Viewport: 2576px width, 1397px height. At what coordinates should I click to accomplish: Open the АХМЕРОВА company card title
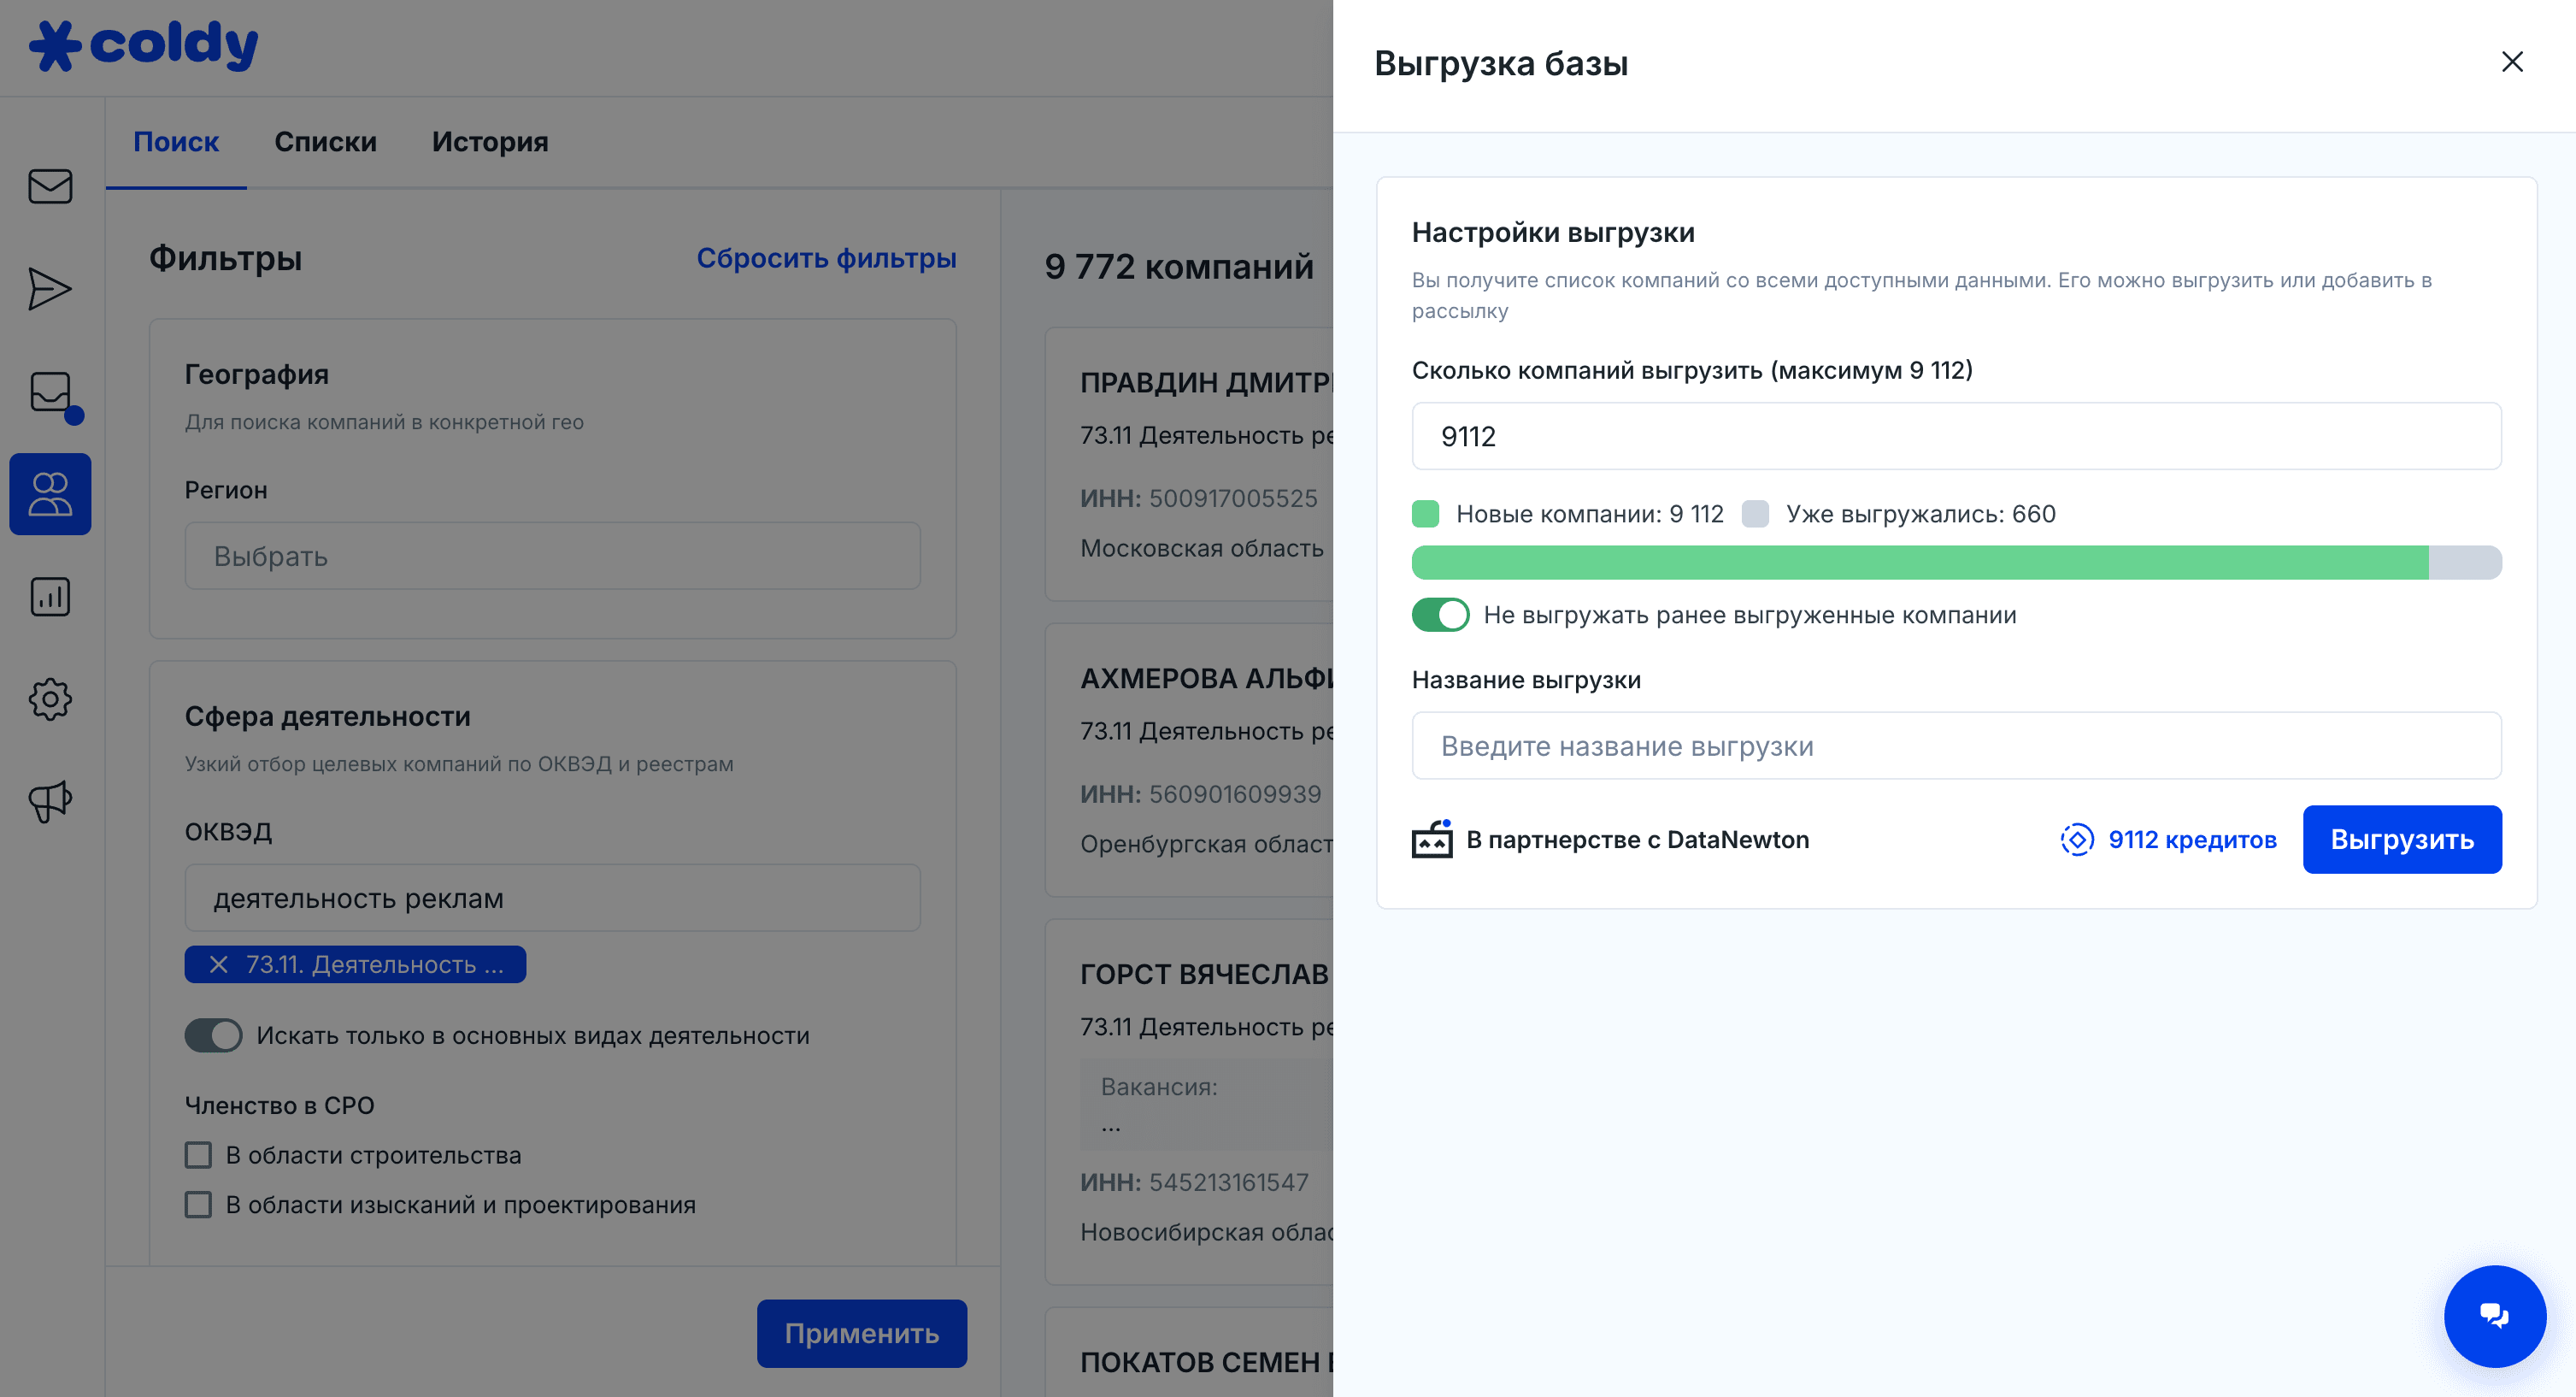1206,679
